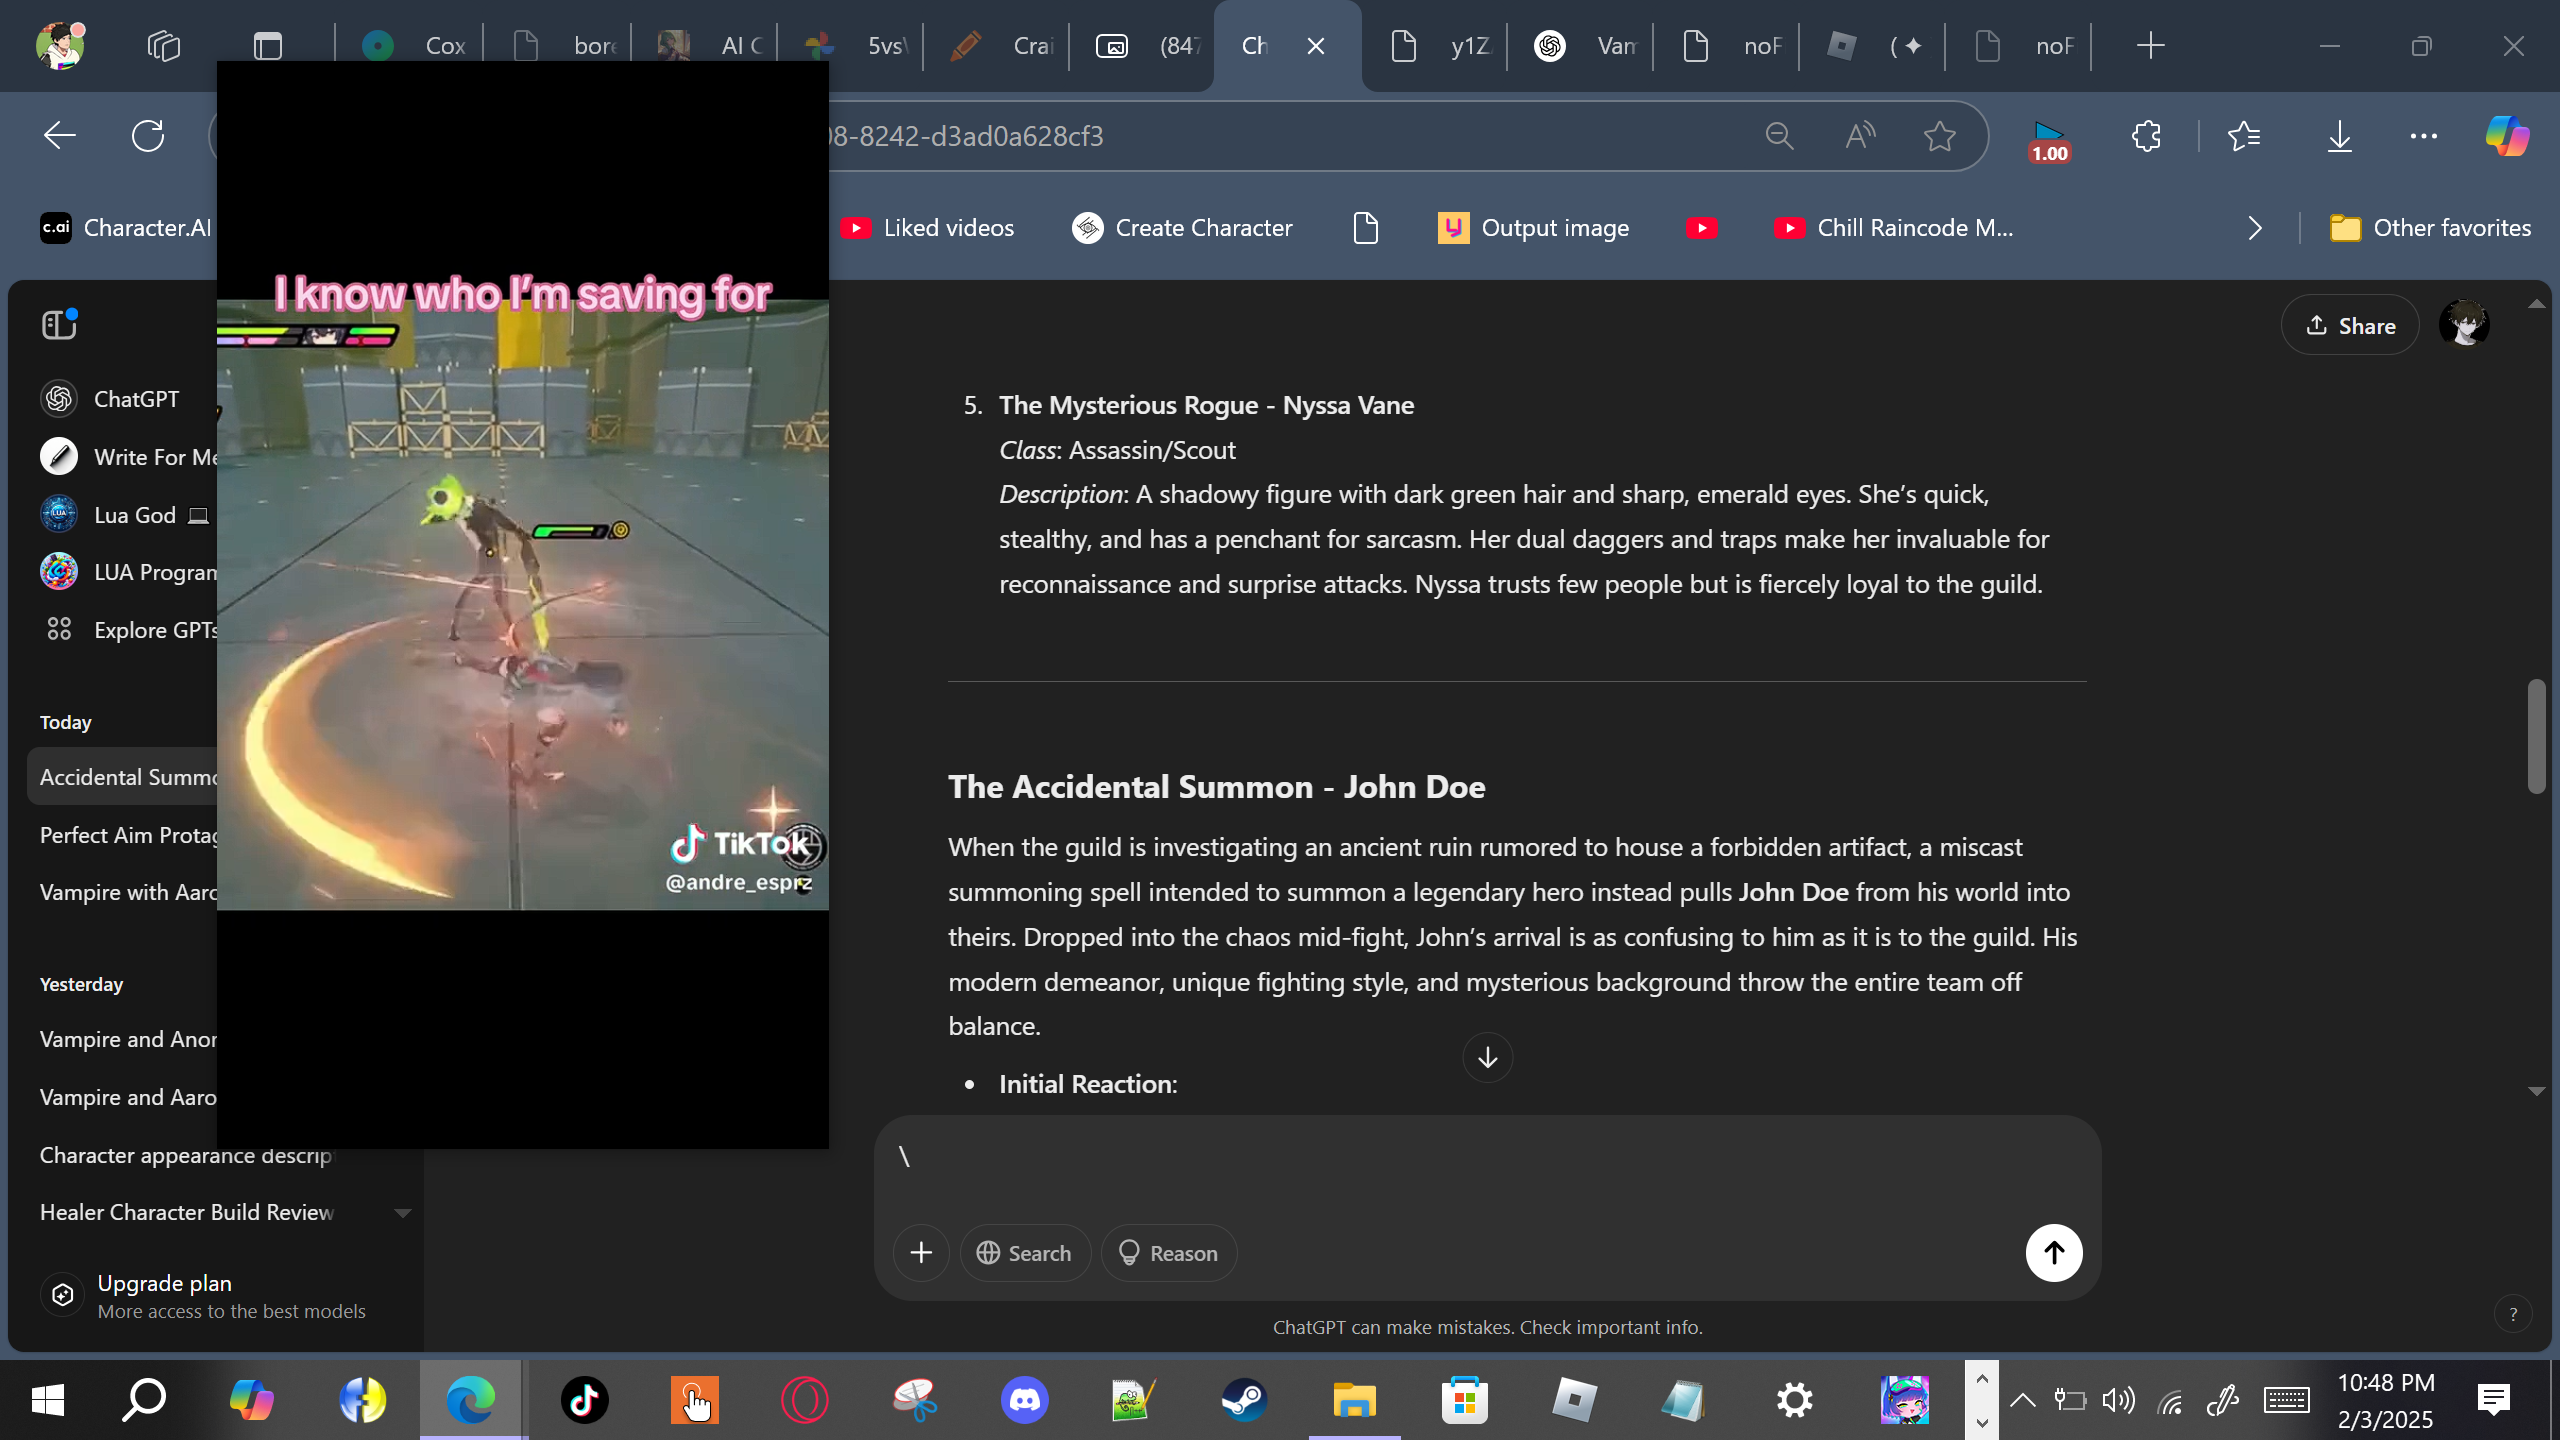Switch to the y1Z browser tab
This screenshot has height=1440, width=2560.
tap(1438, 46)
